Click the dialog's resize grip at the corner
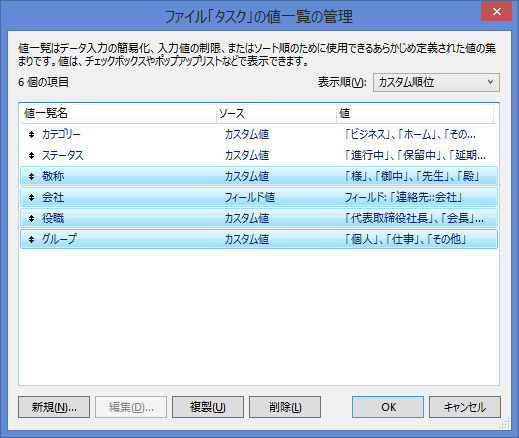The width and height of the screenshot is (519, 438). tap(505, 424)
